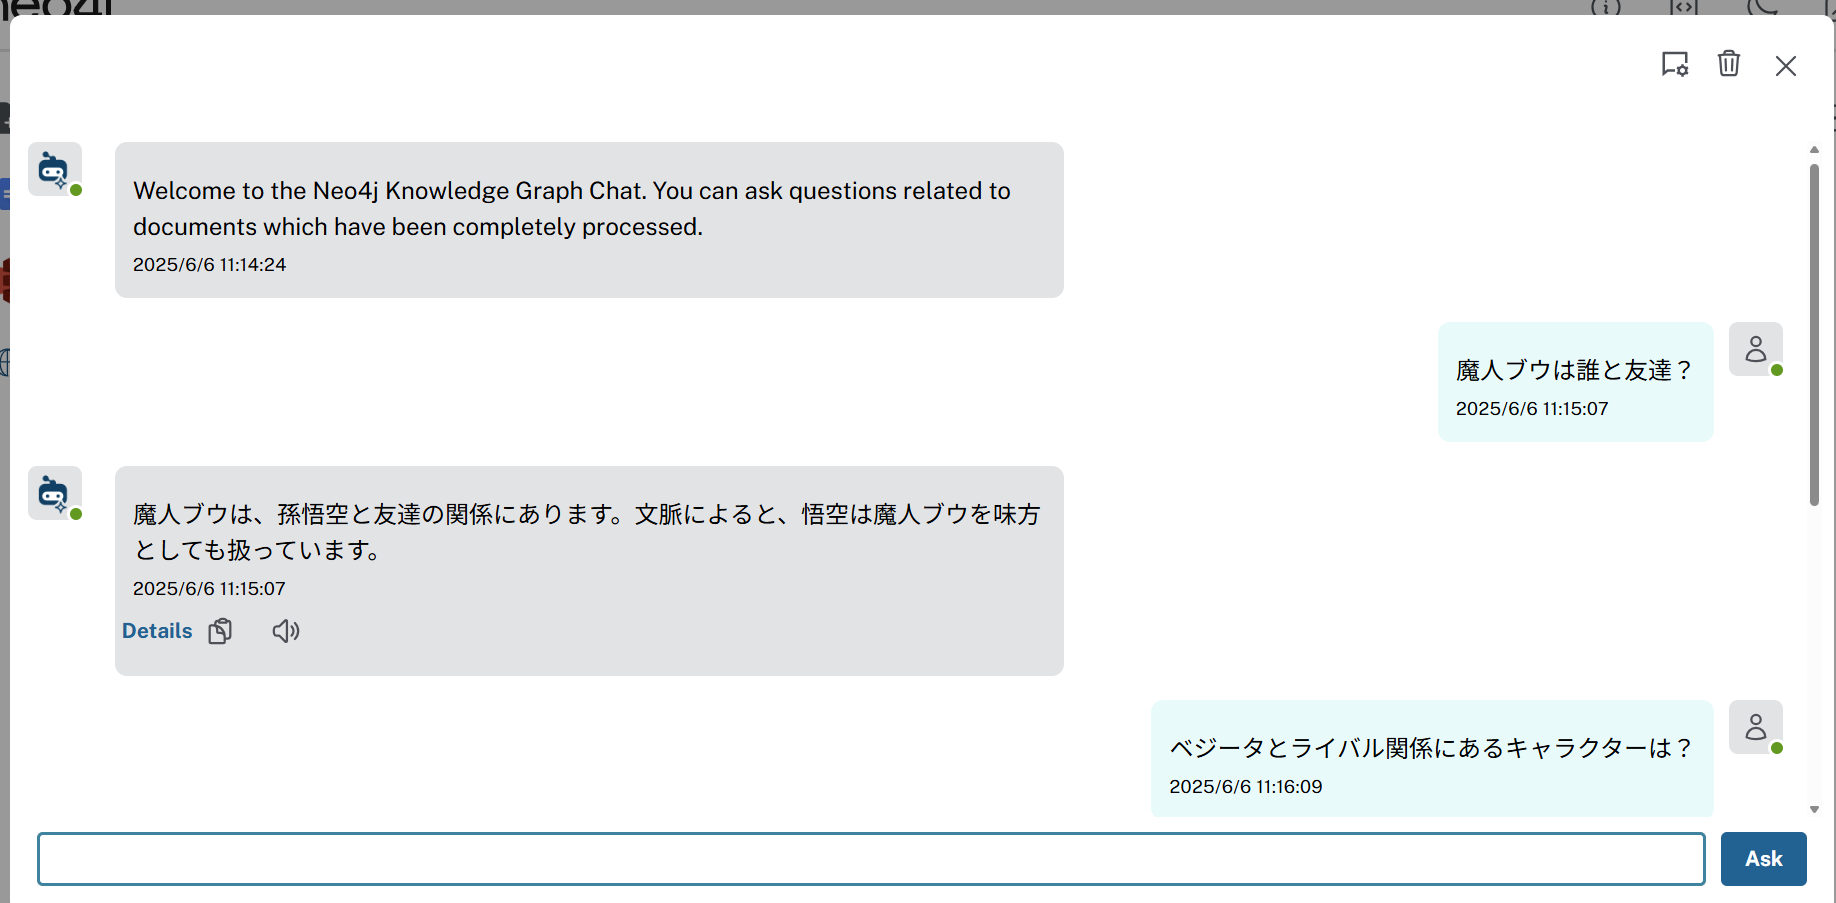This screenshot has width=1836, height=903.
Task: Click the scroll-up arrow of chat
Action: [1814, 149]
